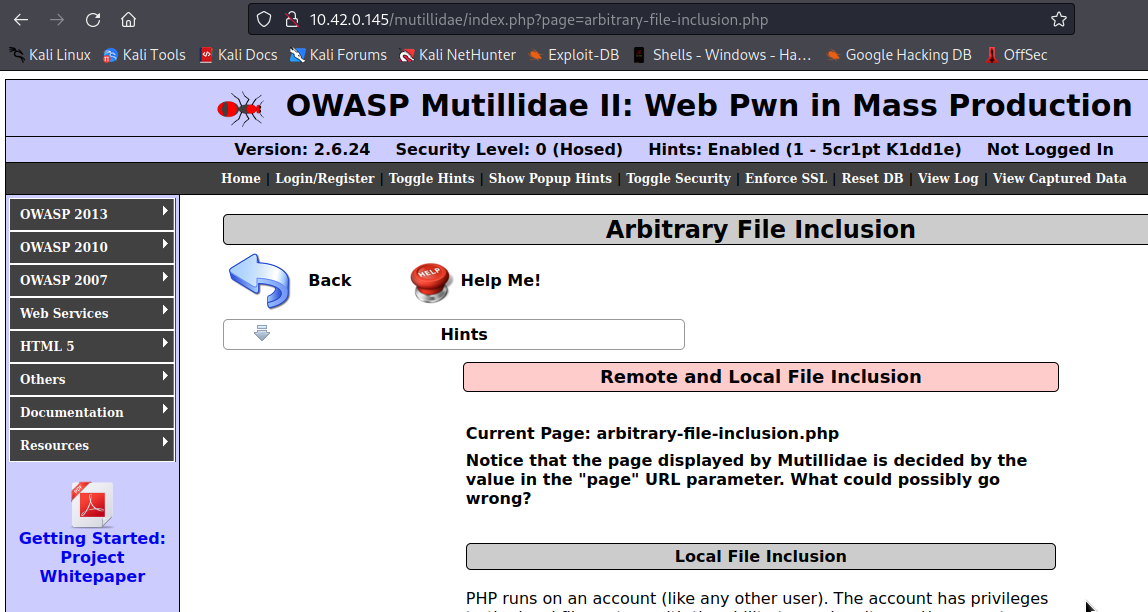Click the Hints down-arrow icon
The height and width of the screenshot is (612, 1148).
tap(262, 333)
